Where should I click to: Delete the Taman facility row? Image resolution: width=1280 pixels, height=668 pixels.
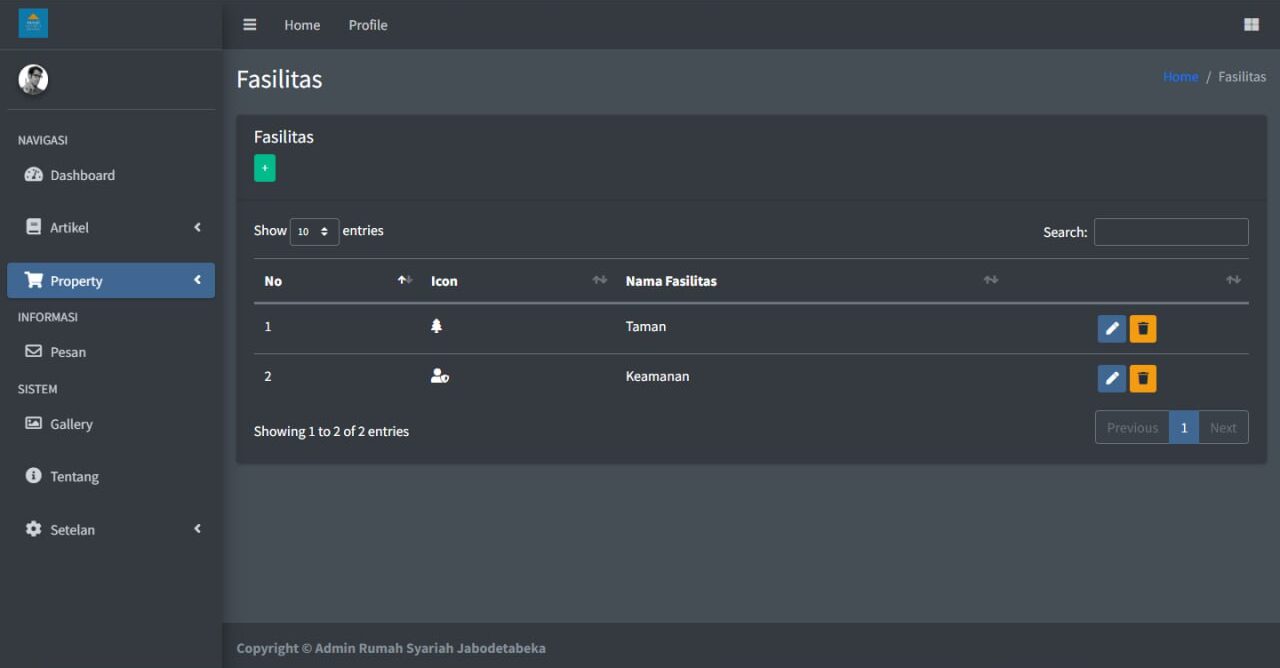pyautogui.click(x=1143, y=329)
